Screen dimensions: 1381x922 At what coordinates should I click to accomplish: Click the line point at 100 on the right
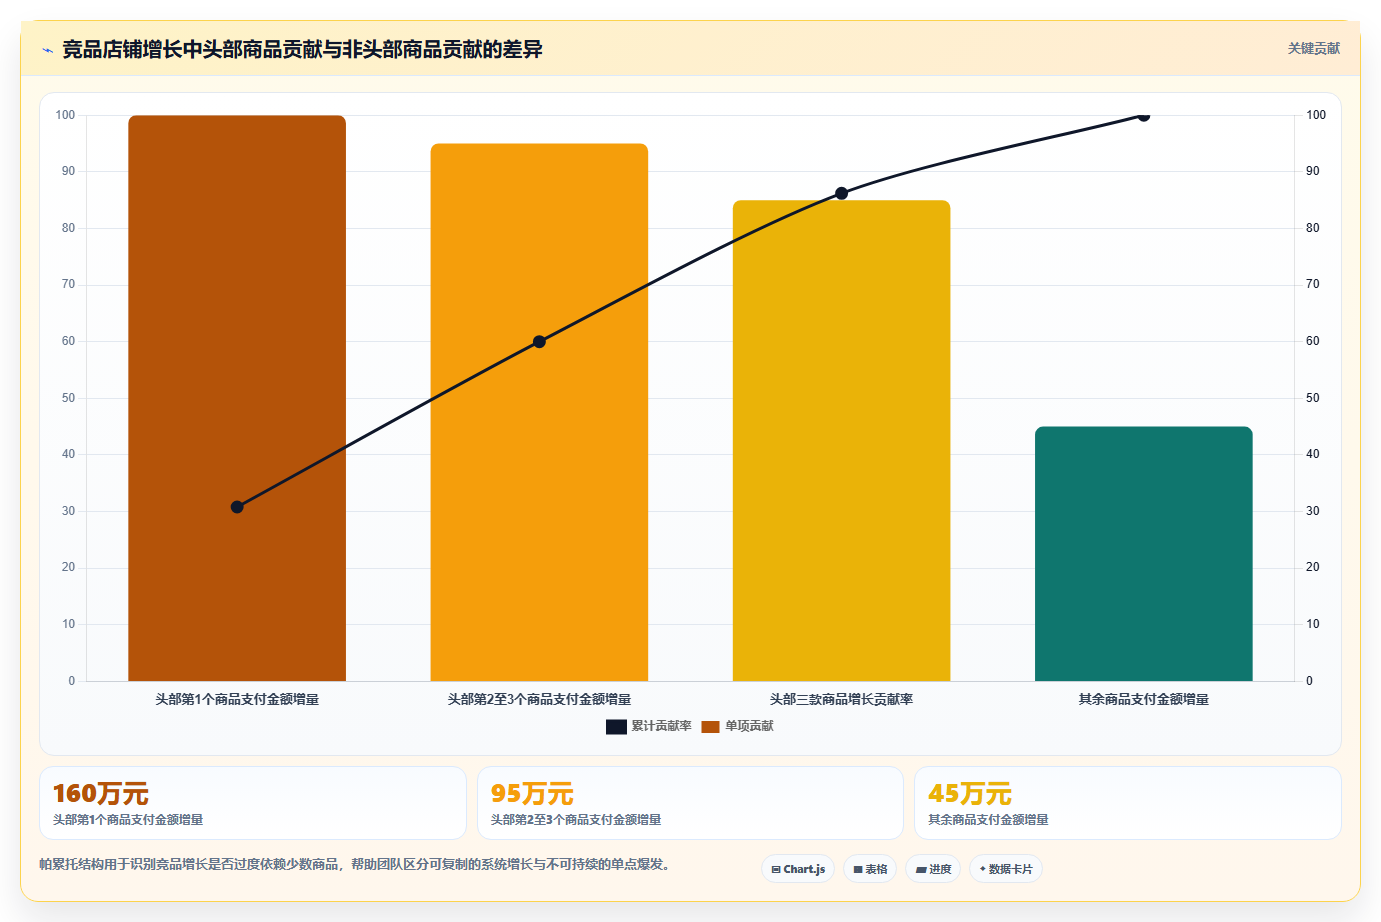coord(1144,115)
